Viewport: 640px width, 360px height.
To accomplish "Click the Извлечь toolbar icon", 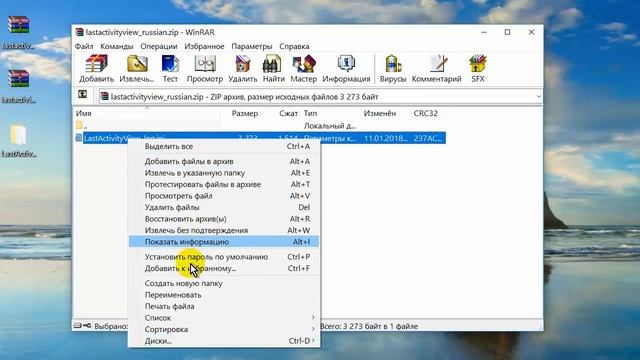I will (x=137, y=69).
